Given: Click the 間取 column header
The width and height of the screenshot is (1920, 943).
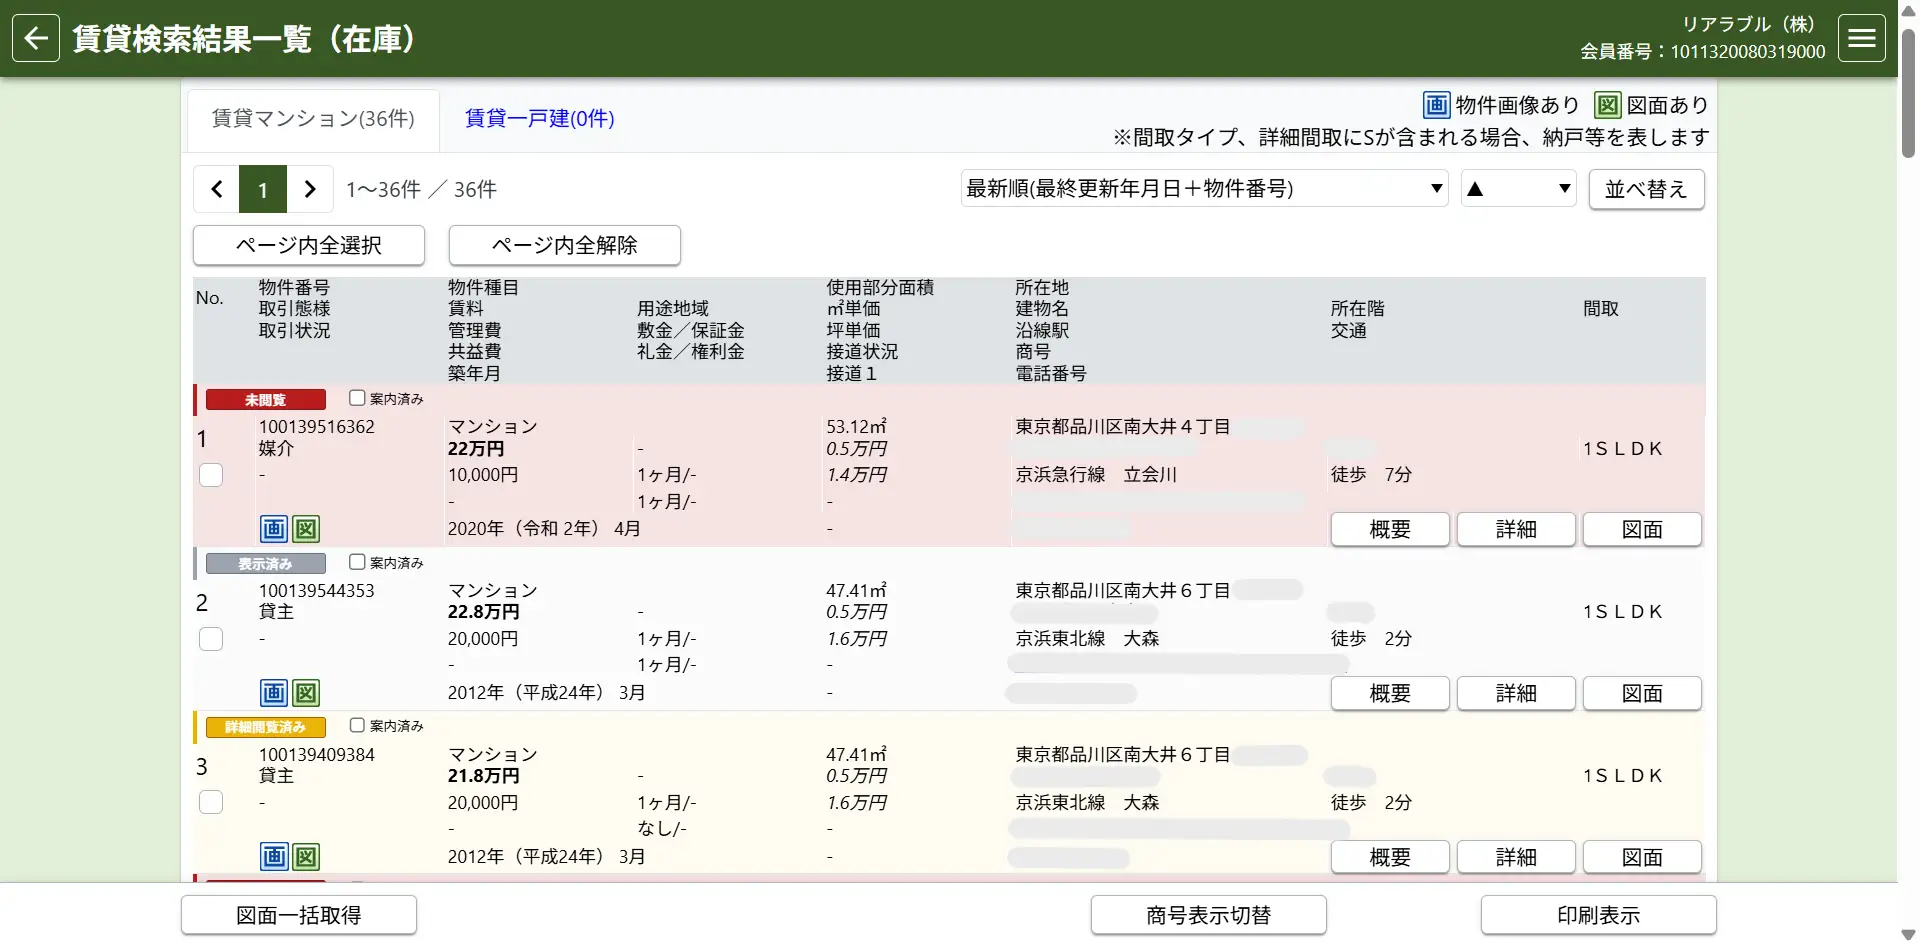Looking at the screenshot, I should click(1601, 309).
